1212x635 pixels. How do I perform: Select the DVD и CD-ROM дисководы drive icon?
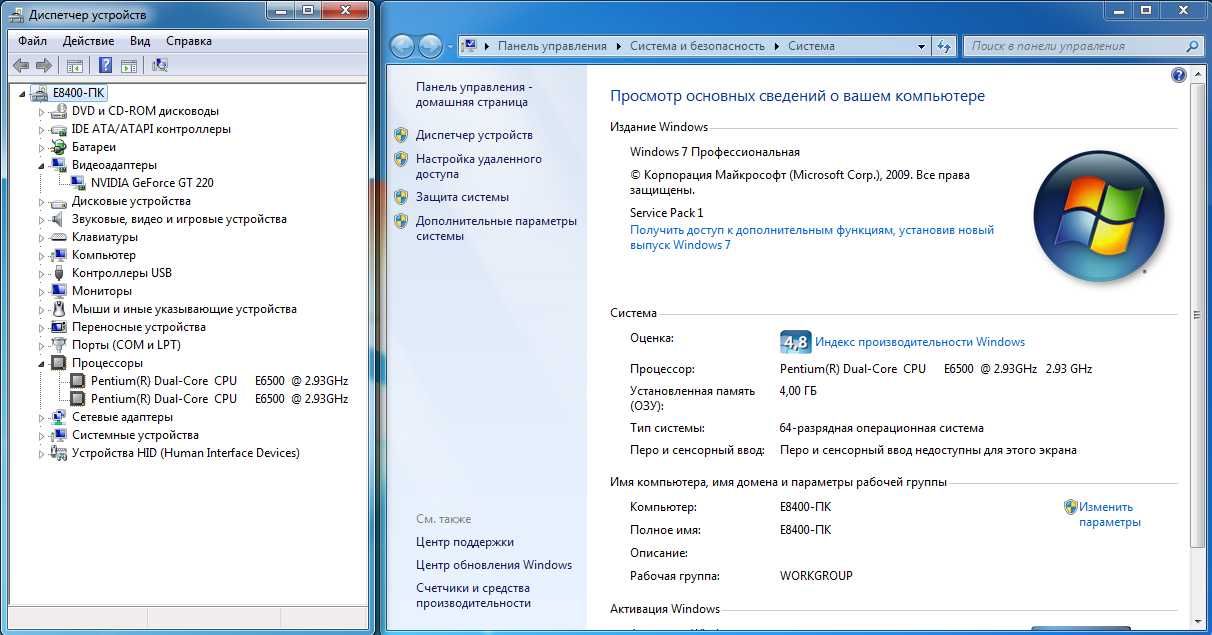(59, 111)
